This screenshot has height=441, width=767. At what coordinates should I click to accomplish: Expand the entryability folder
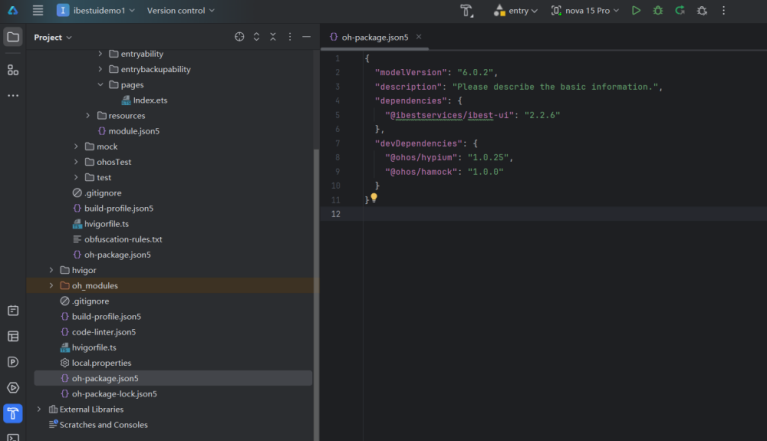(100, 54)
